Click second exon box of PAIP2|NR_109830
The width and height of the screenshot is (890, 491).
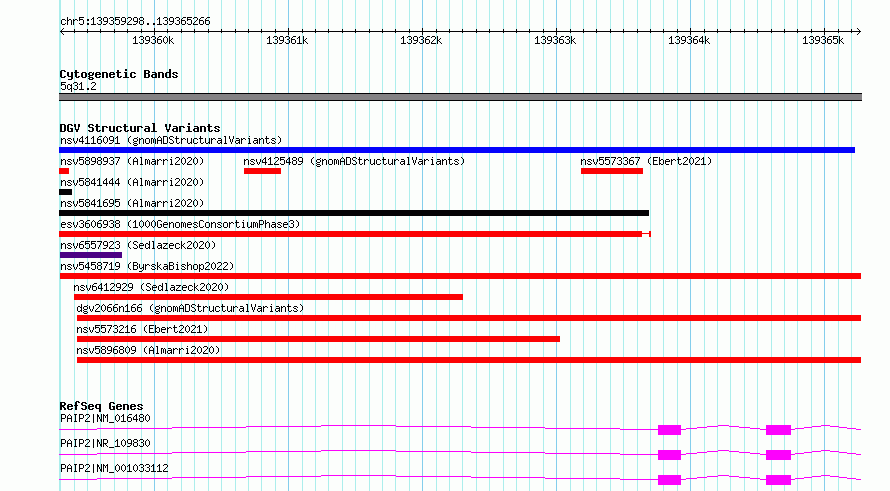pos(778,455)
